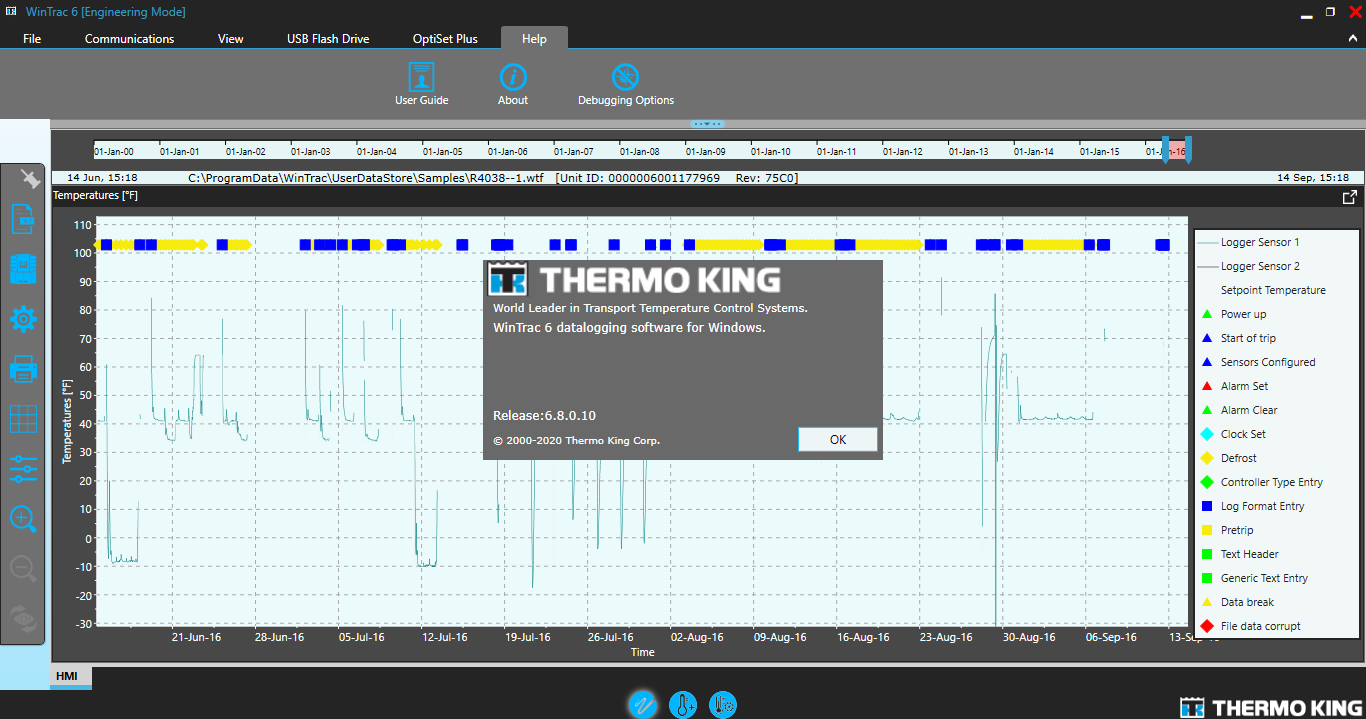The image size is (1366, 719).
Task: Toggle Sensors Configured legend entry
Action: (1268, 362)
